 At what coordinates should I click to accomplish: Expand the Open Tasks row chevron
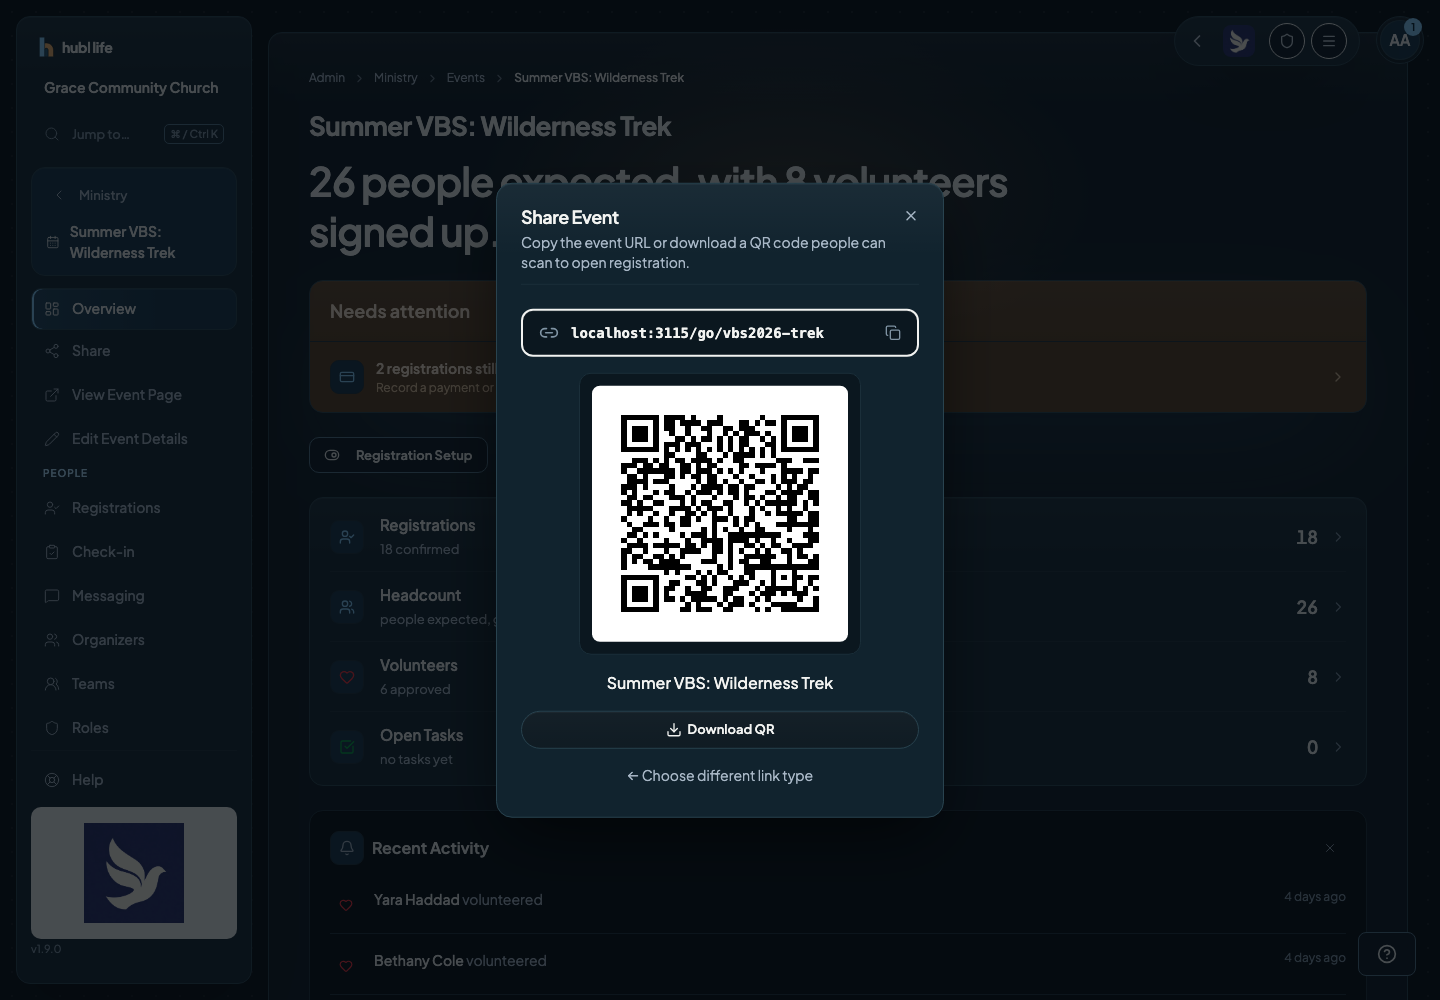click(x=1338, y=747)
